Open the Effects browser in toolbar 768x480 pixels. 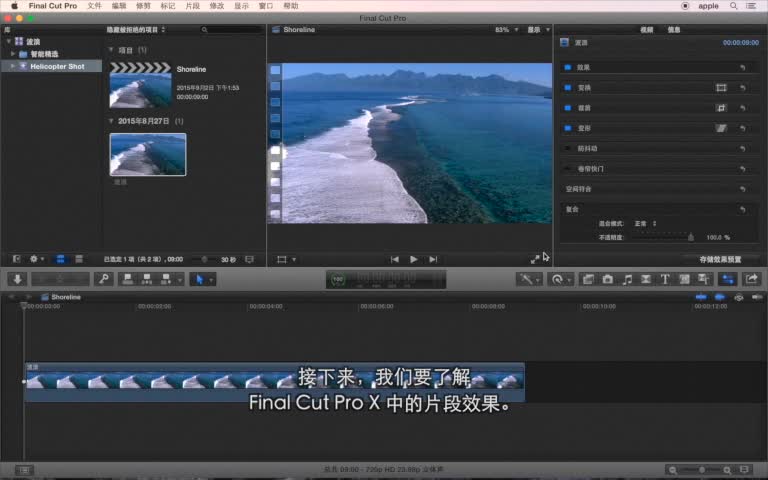[x=588, y=279]
